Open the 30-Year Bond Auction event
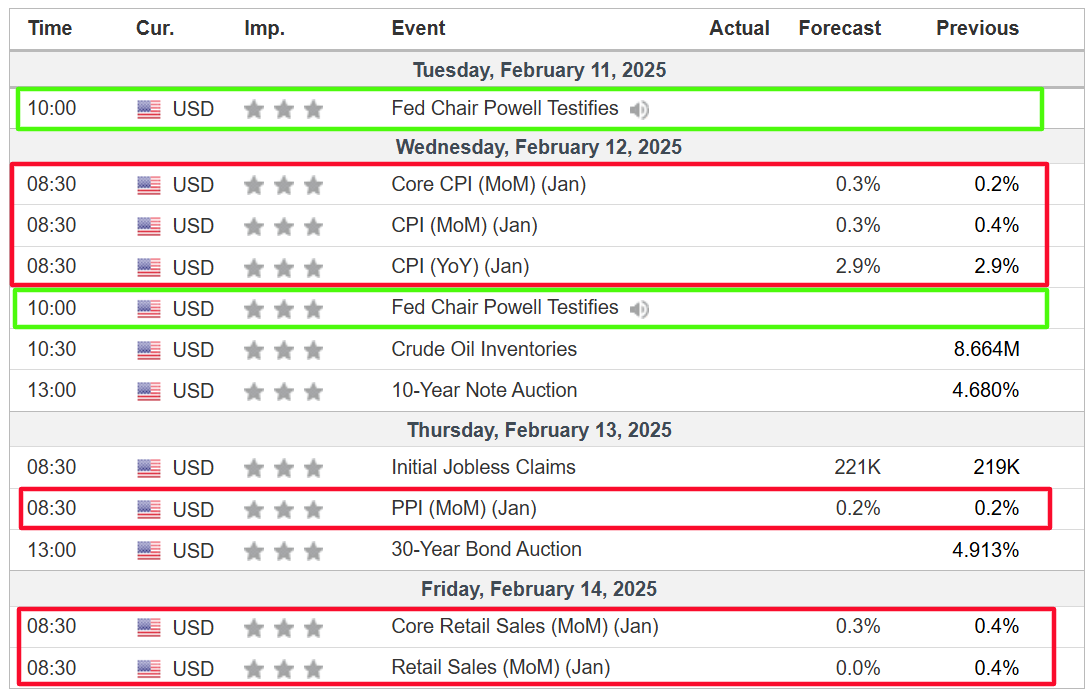The image size is (1092, 693). (x=486, y=550)
